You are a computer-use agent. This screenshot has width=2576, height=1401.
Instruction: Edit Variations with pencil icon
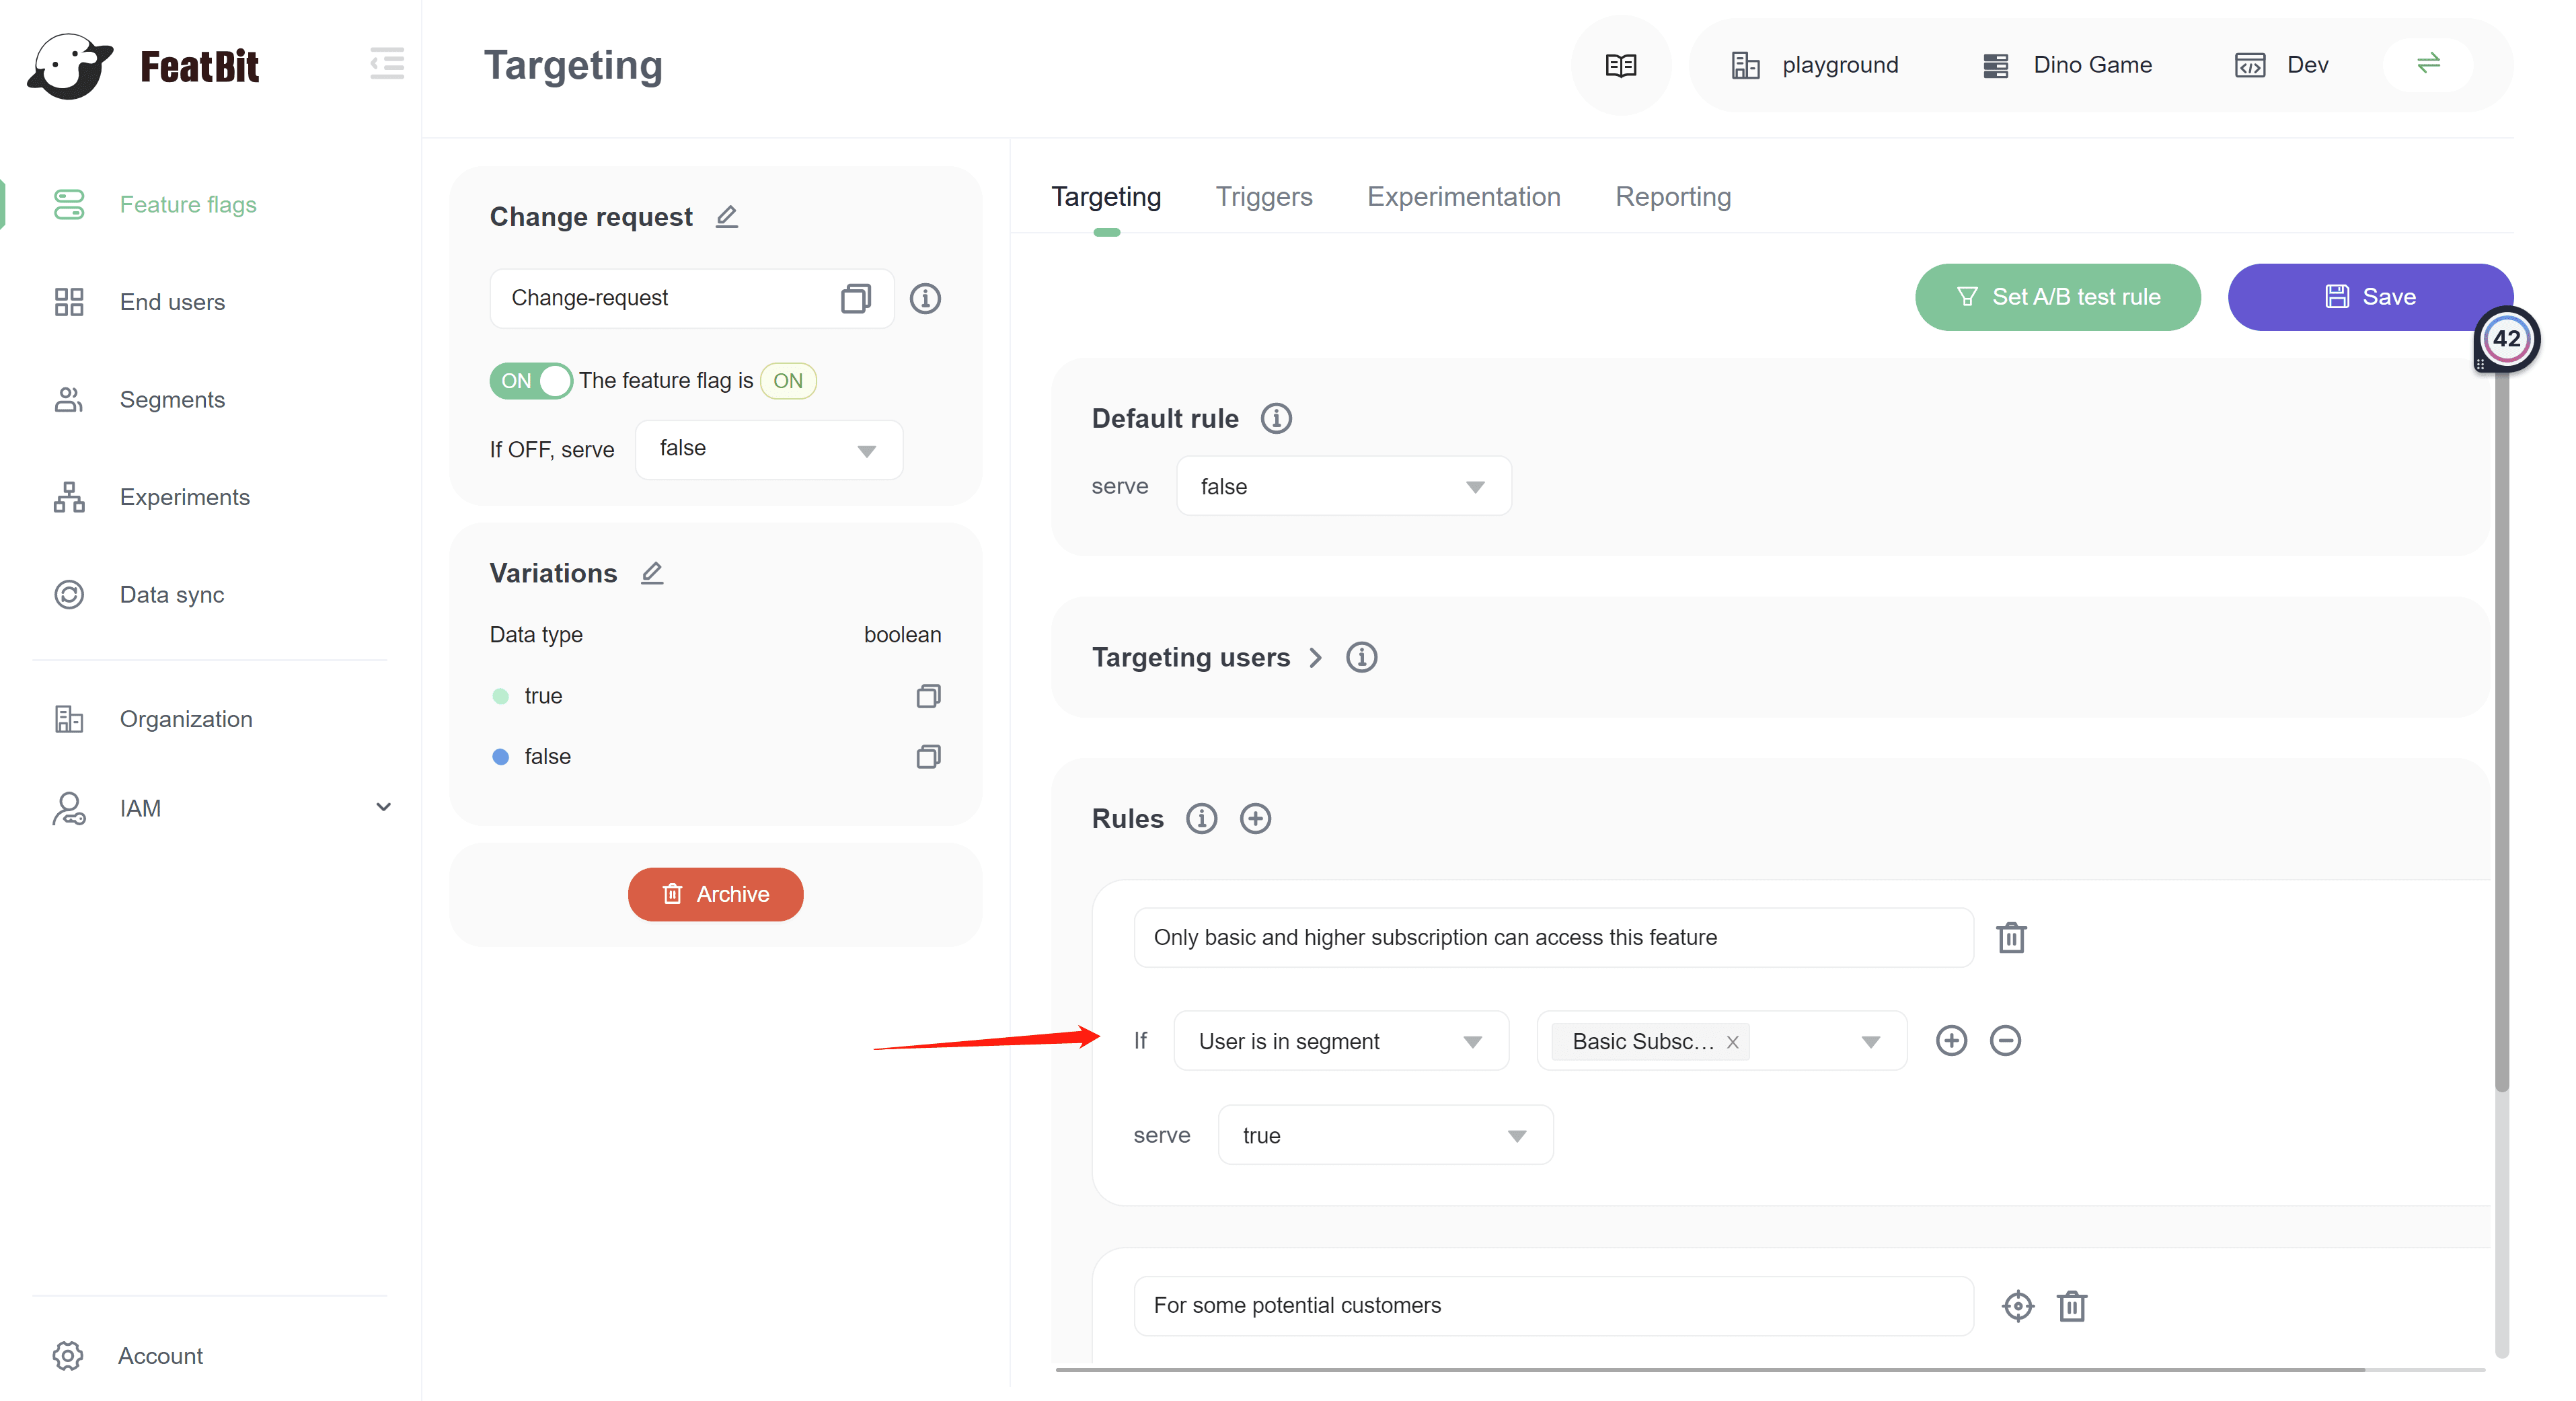click(652, 573)
